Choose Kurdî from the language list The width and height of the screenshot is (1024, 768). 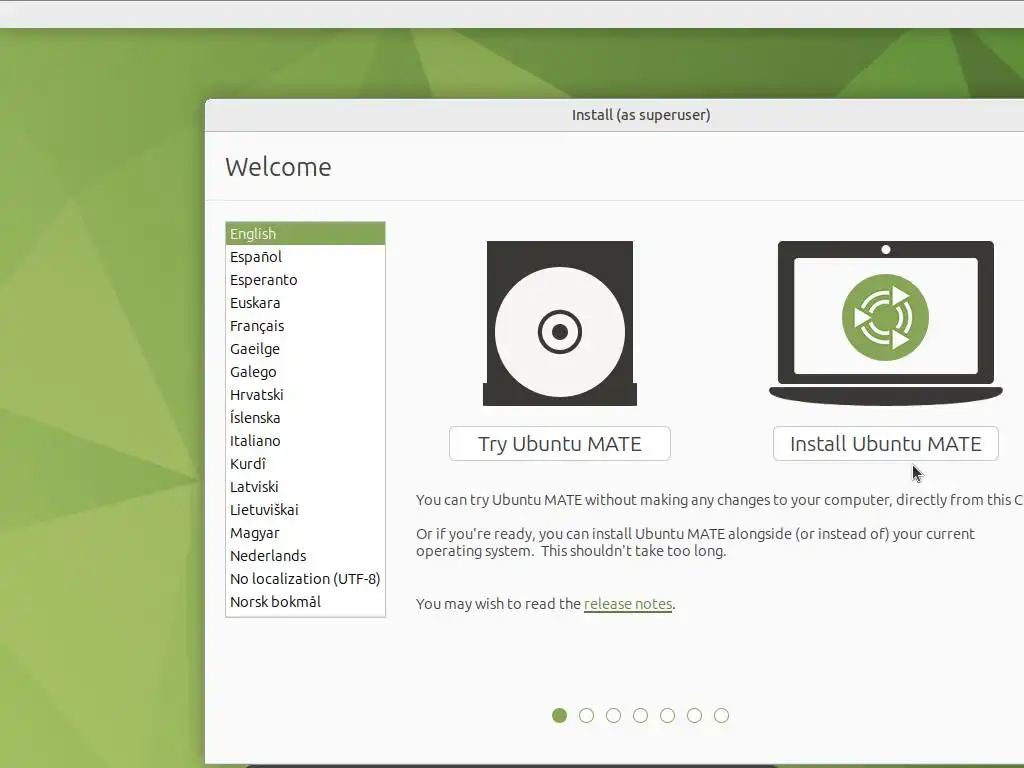tap(305, 464)
